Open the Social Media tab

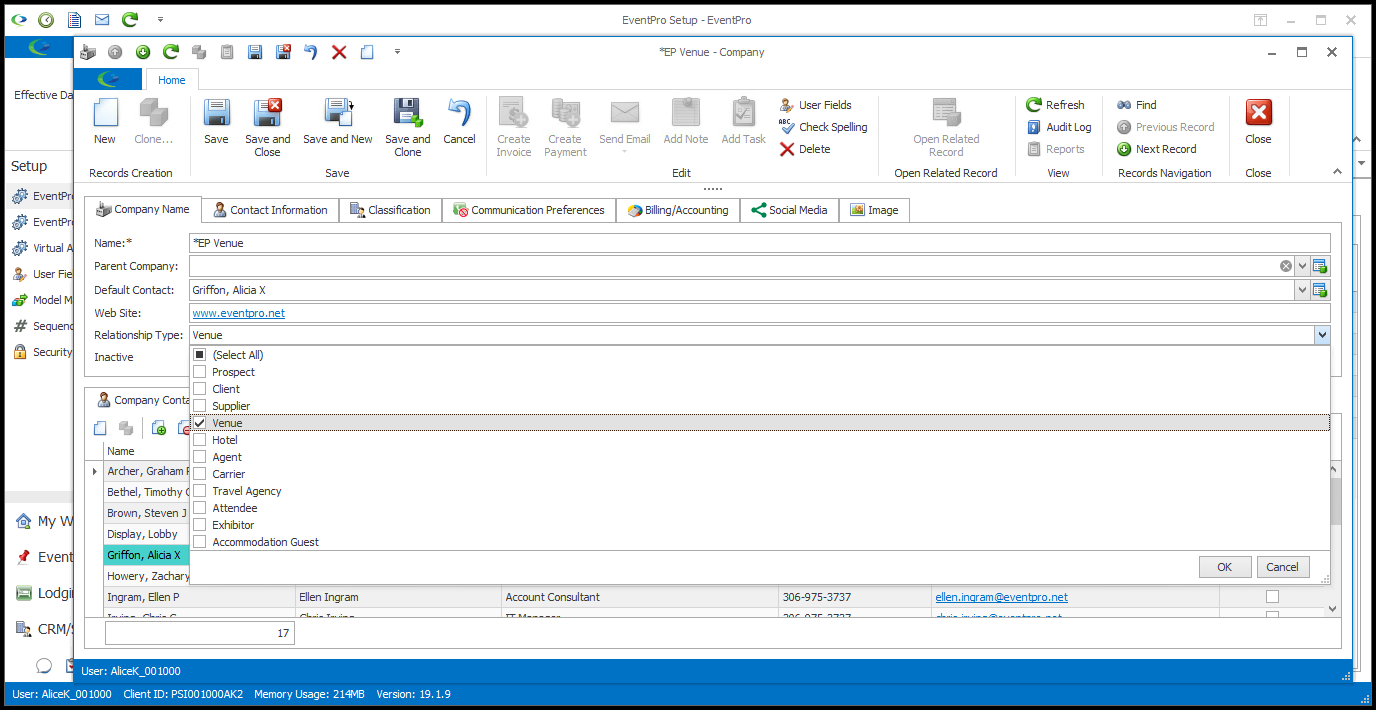[x=789, y=210]
